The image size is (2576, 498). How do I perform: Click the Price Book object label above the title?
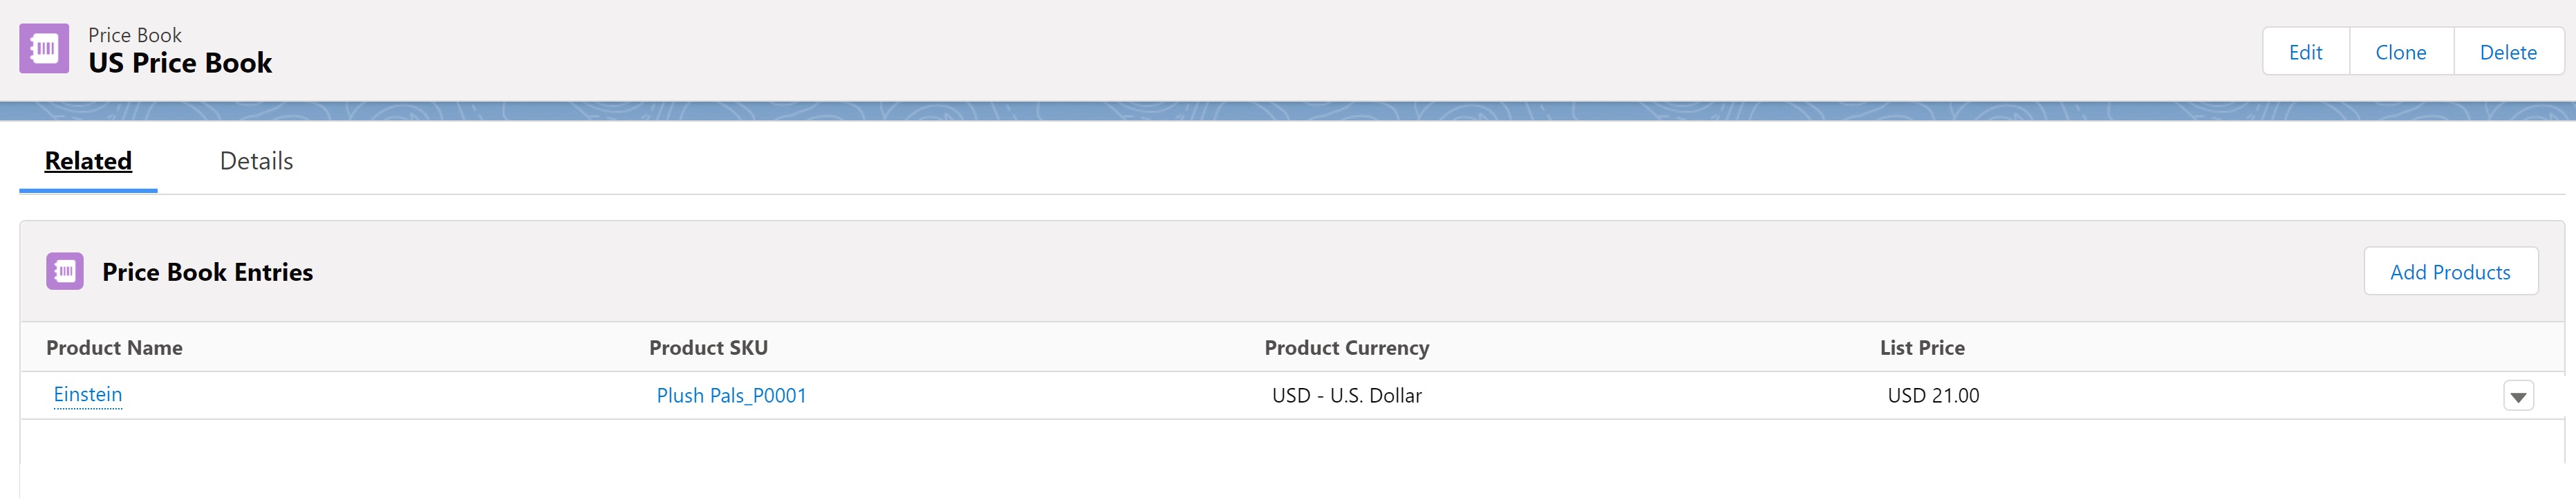click(x=135, y=35)
